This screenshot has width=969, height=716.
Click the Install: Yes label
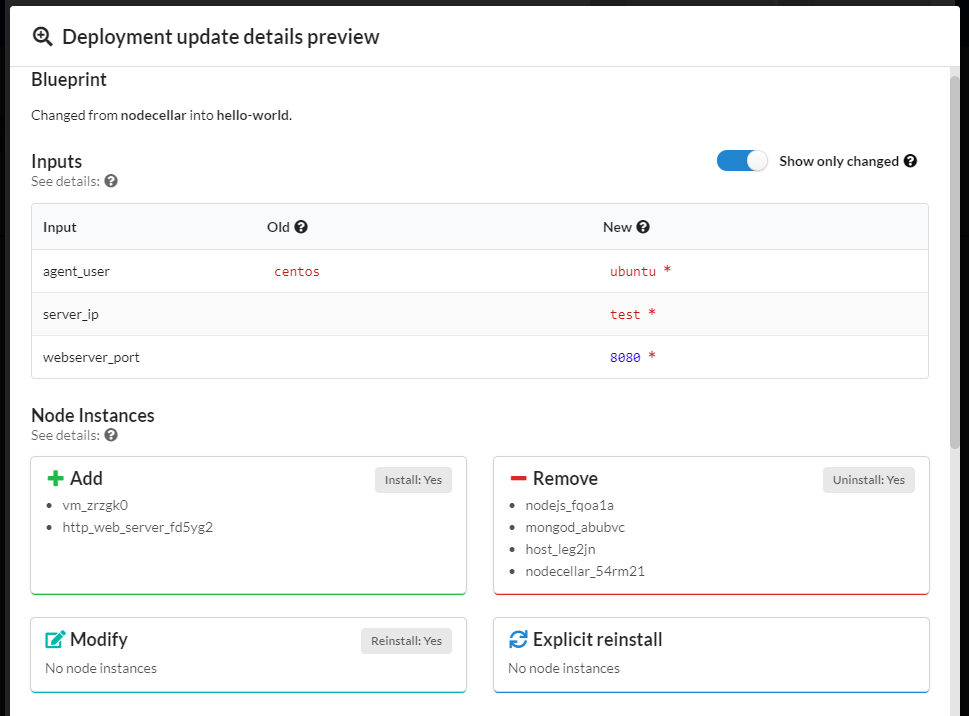(413, 480)
